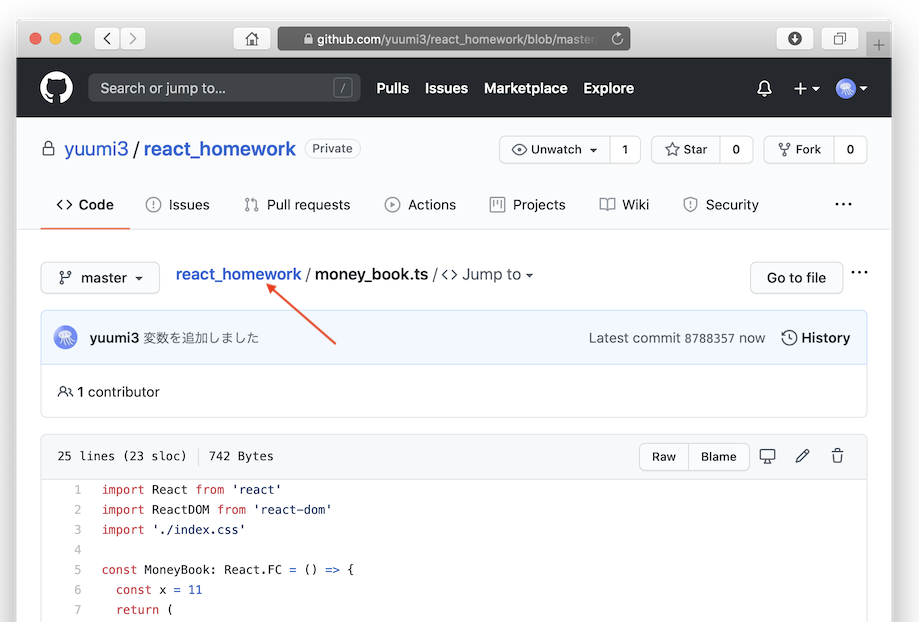Open Explore in the top navigation
The width and height of the screenshot is (919, 622).
coord(608,89)
